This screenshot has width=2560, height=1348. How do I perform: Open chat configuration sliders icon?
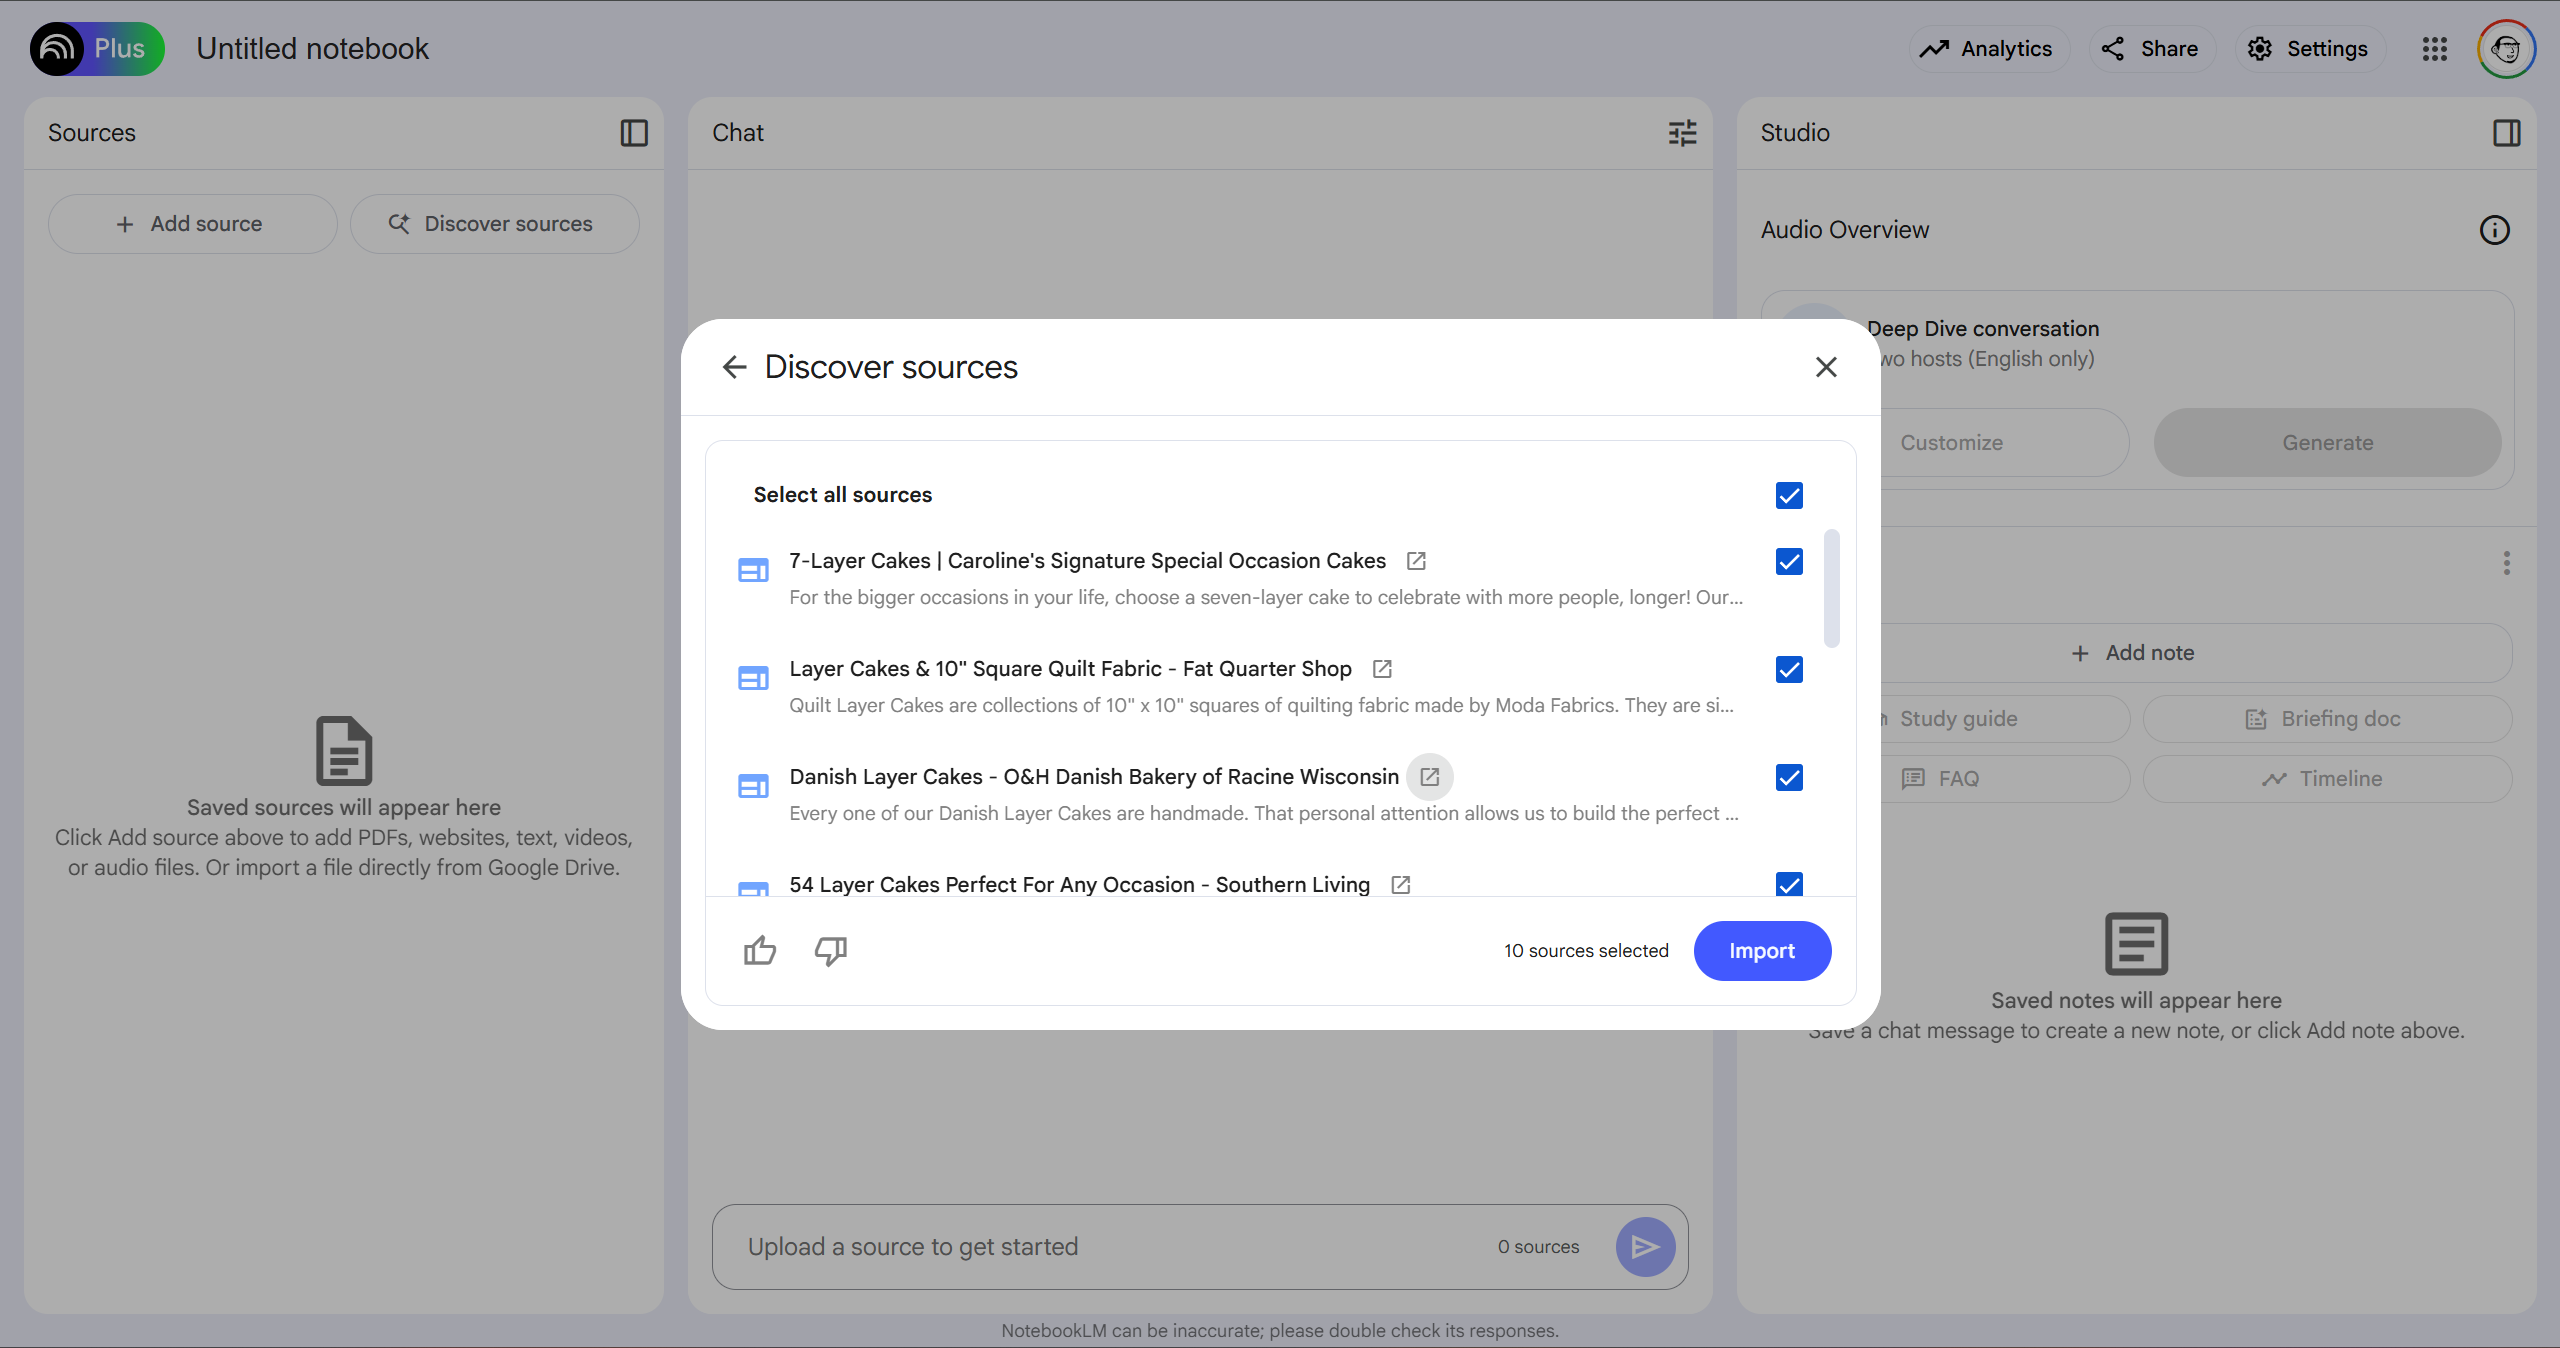tap(1682, 133)
